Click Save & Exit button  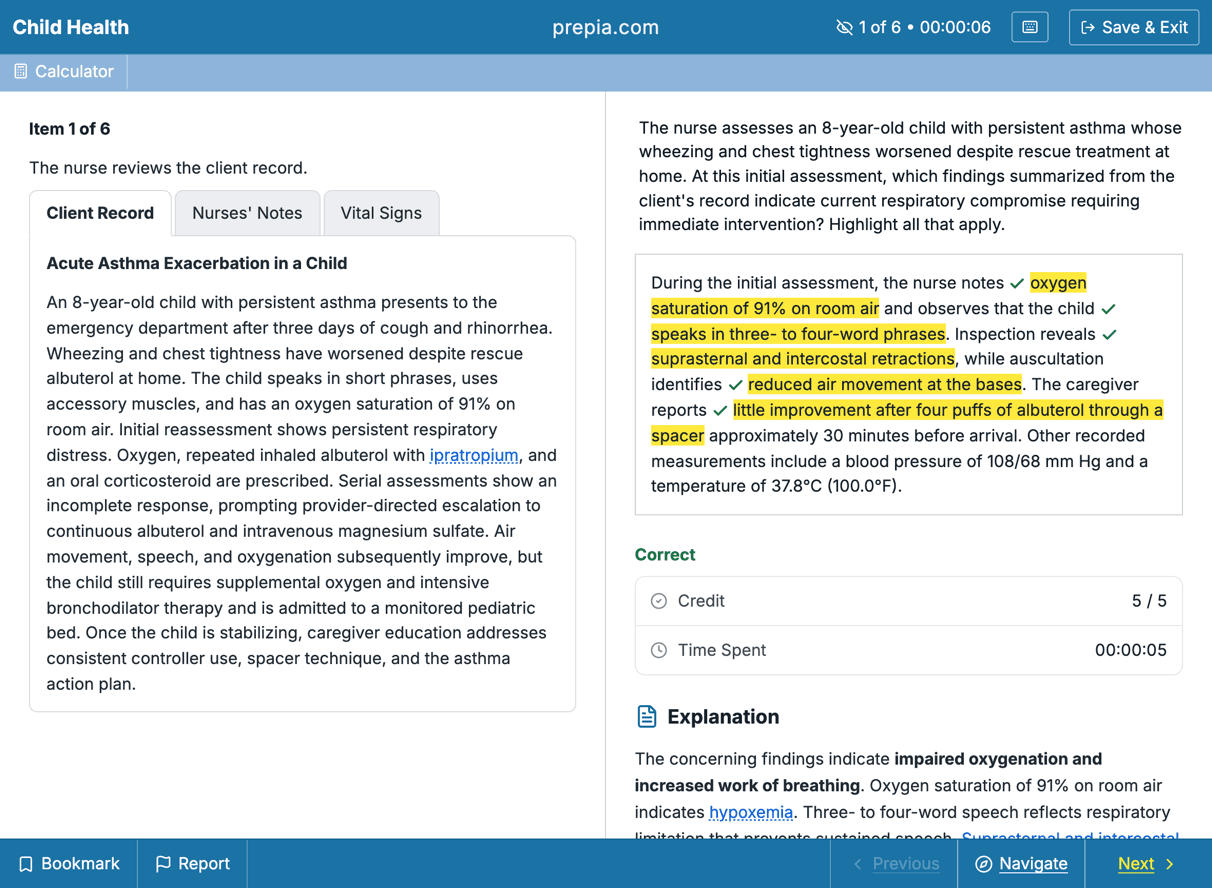click(x=1134, y=27)
